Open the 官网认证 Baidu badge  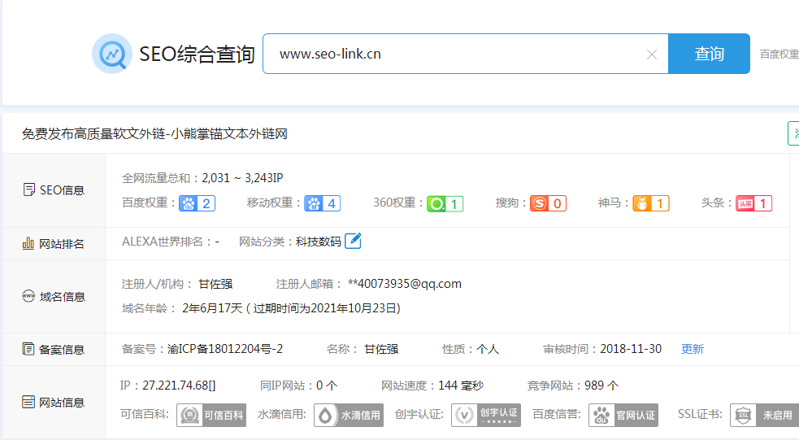coord(623,415)
